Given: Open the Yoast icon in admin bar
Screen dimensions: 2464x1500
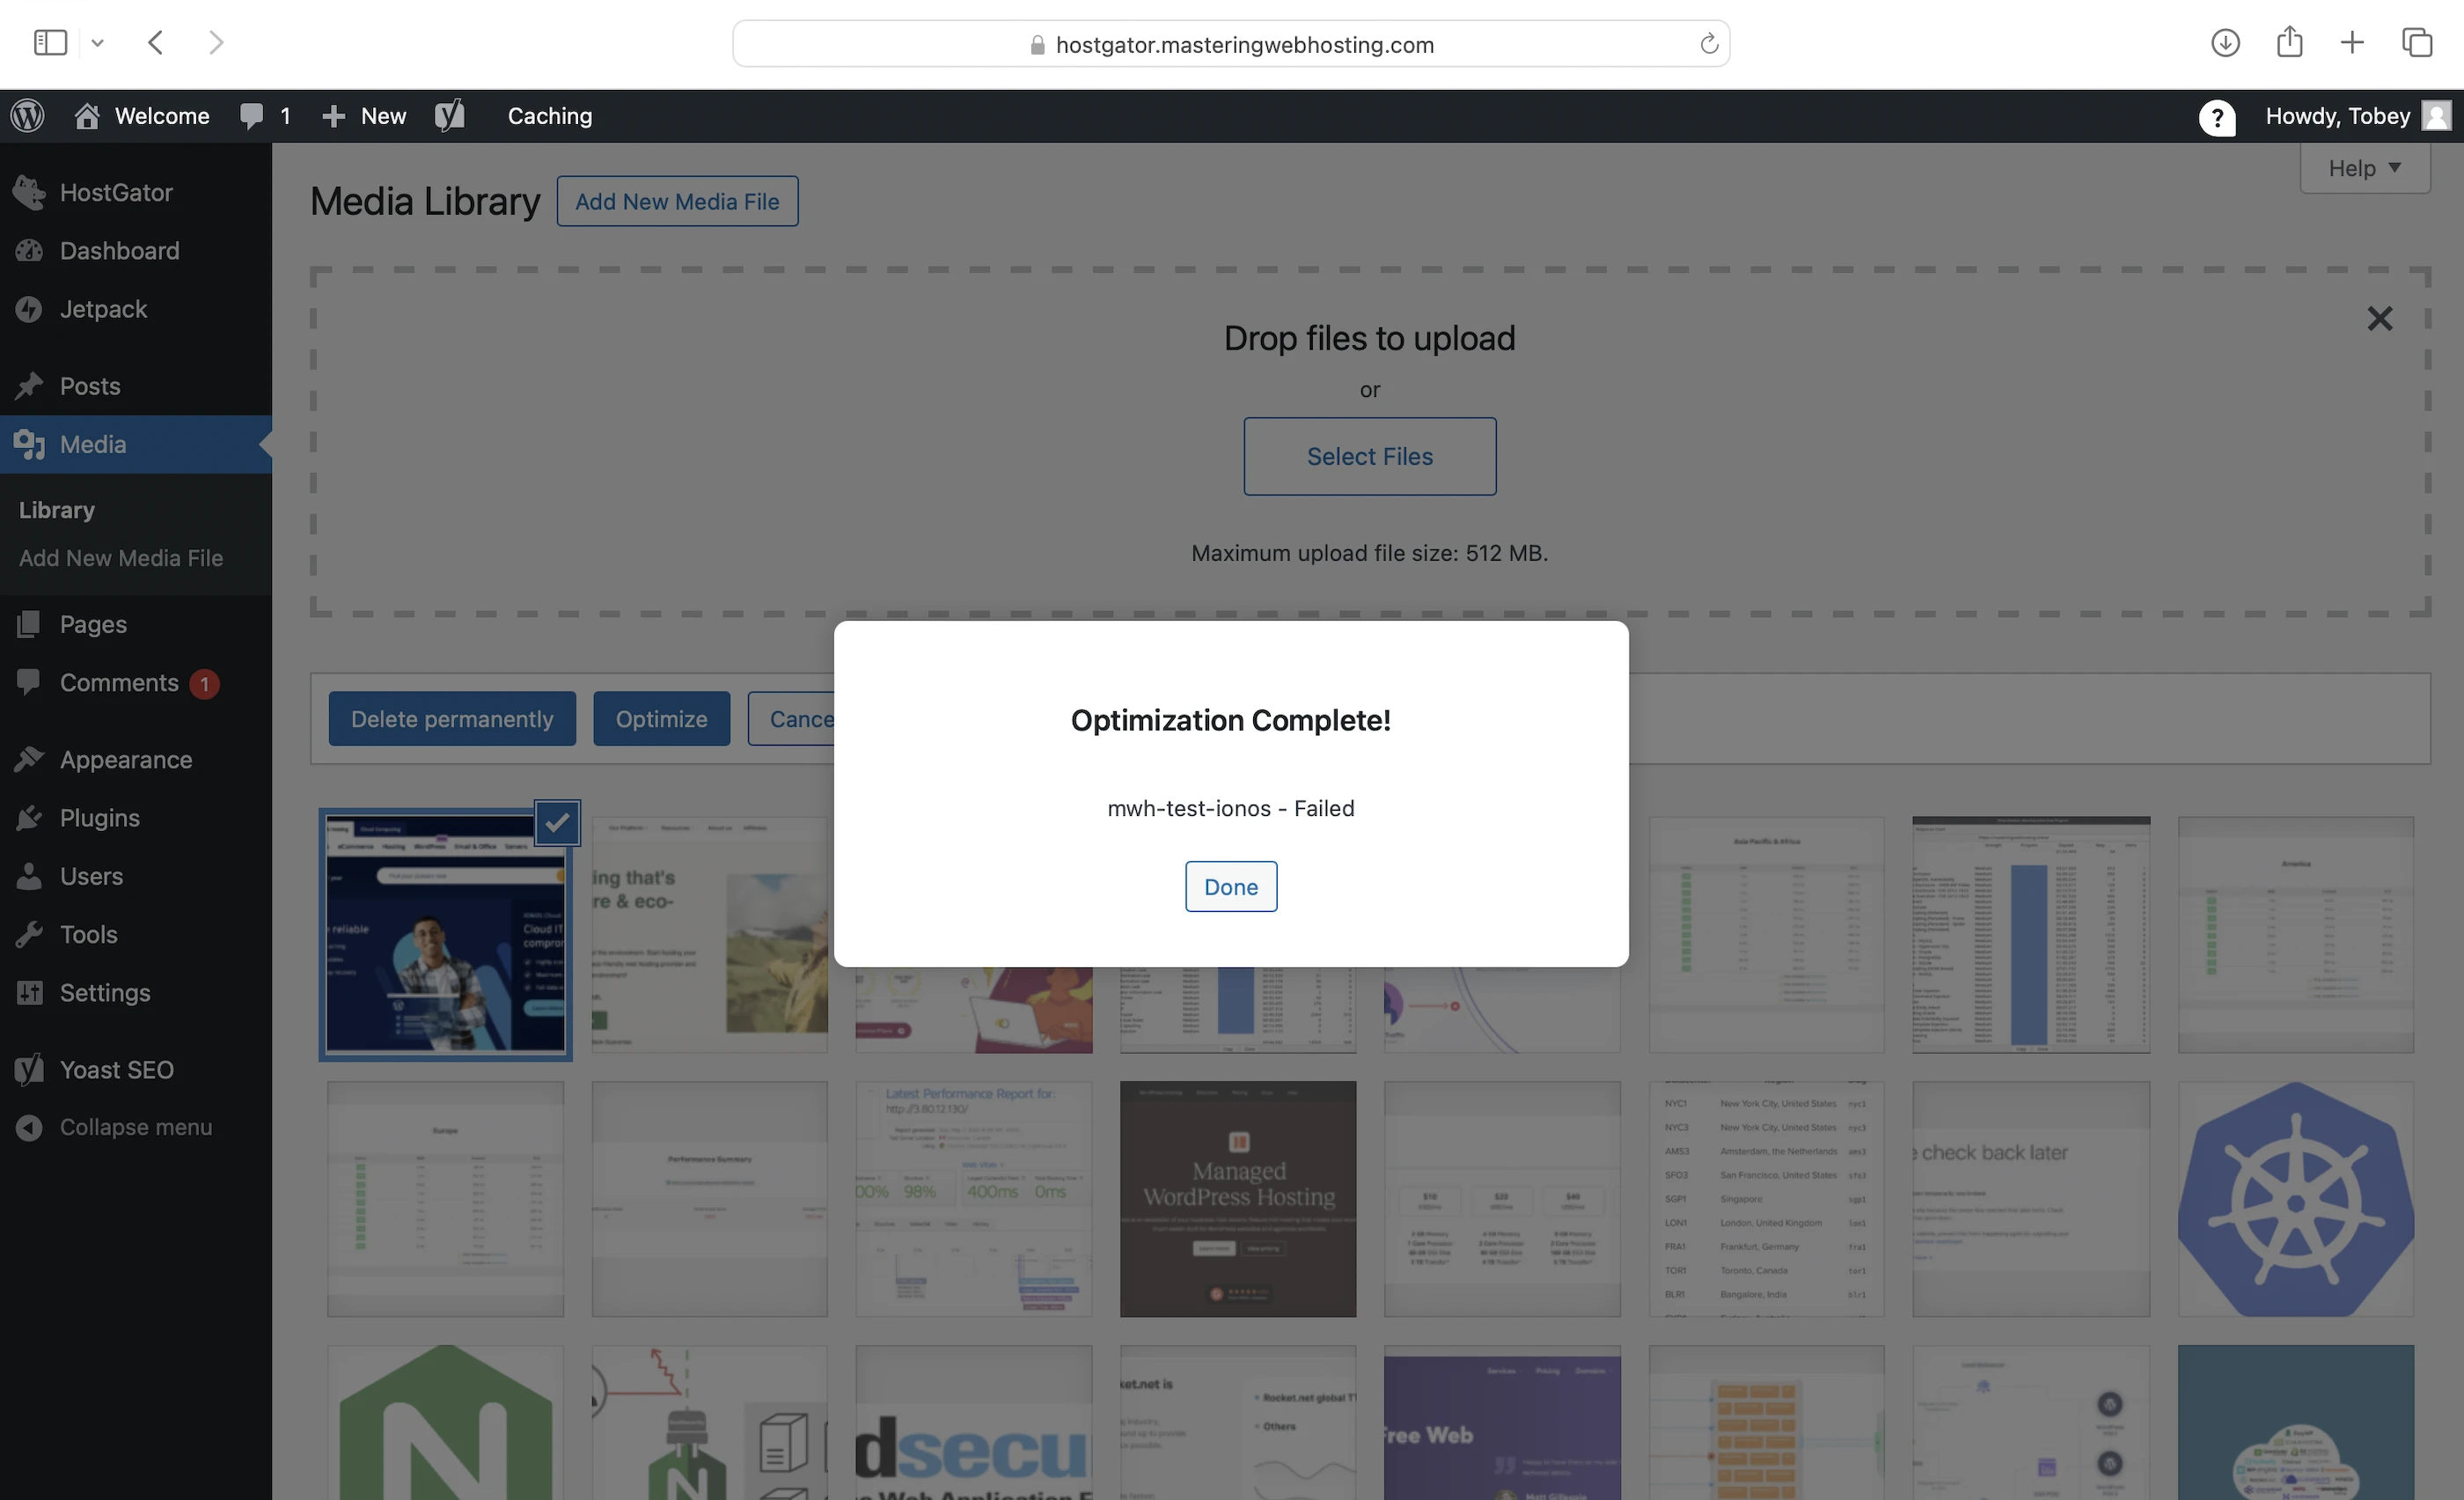Looking at the screenshot, I should point(450,116).
